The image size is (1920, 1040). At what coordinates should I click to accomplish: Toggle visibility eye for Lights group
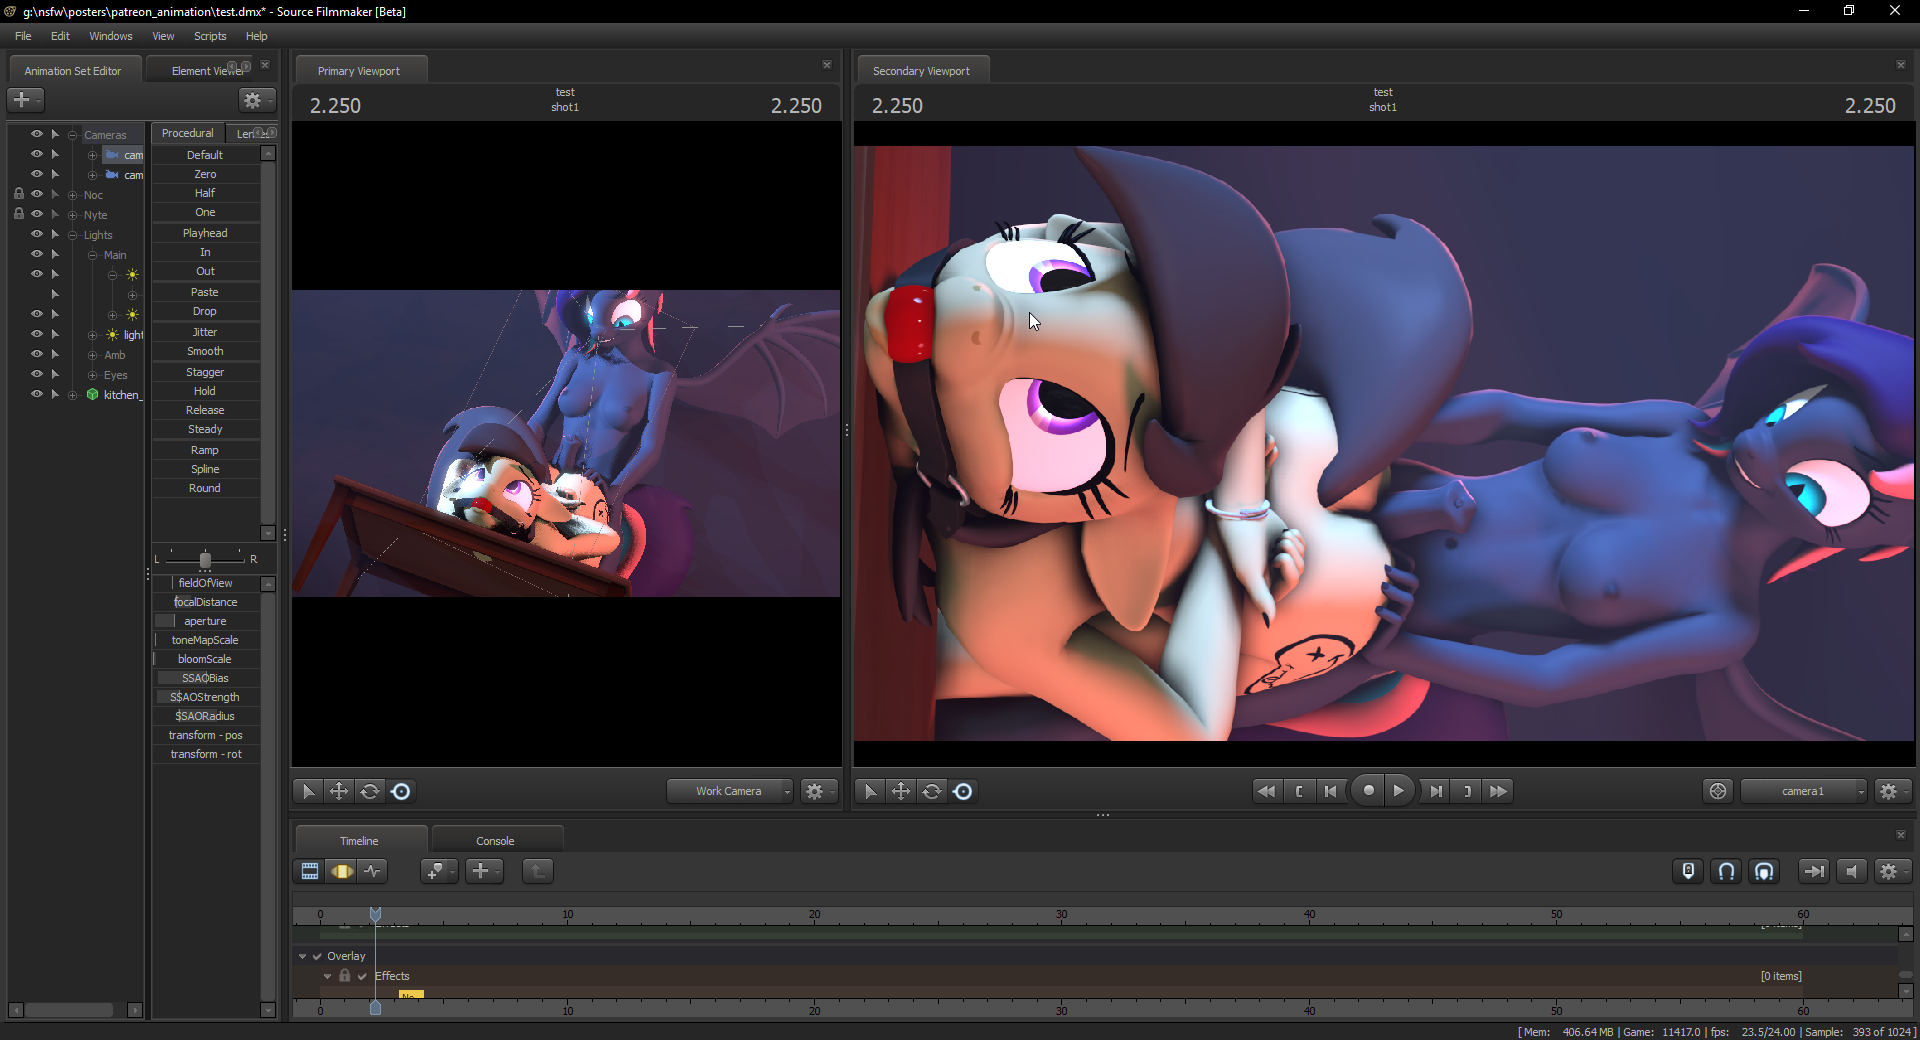click(x=37, y=234)
